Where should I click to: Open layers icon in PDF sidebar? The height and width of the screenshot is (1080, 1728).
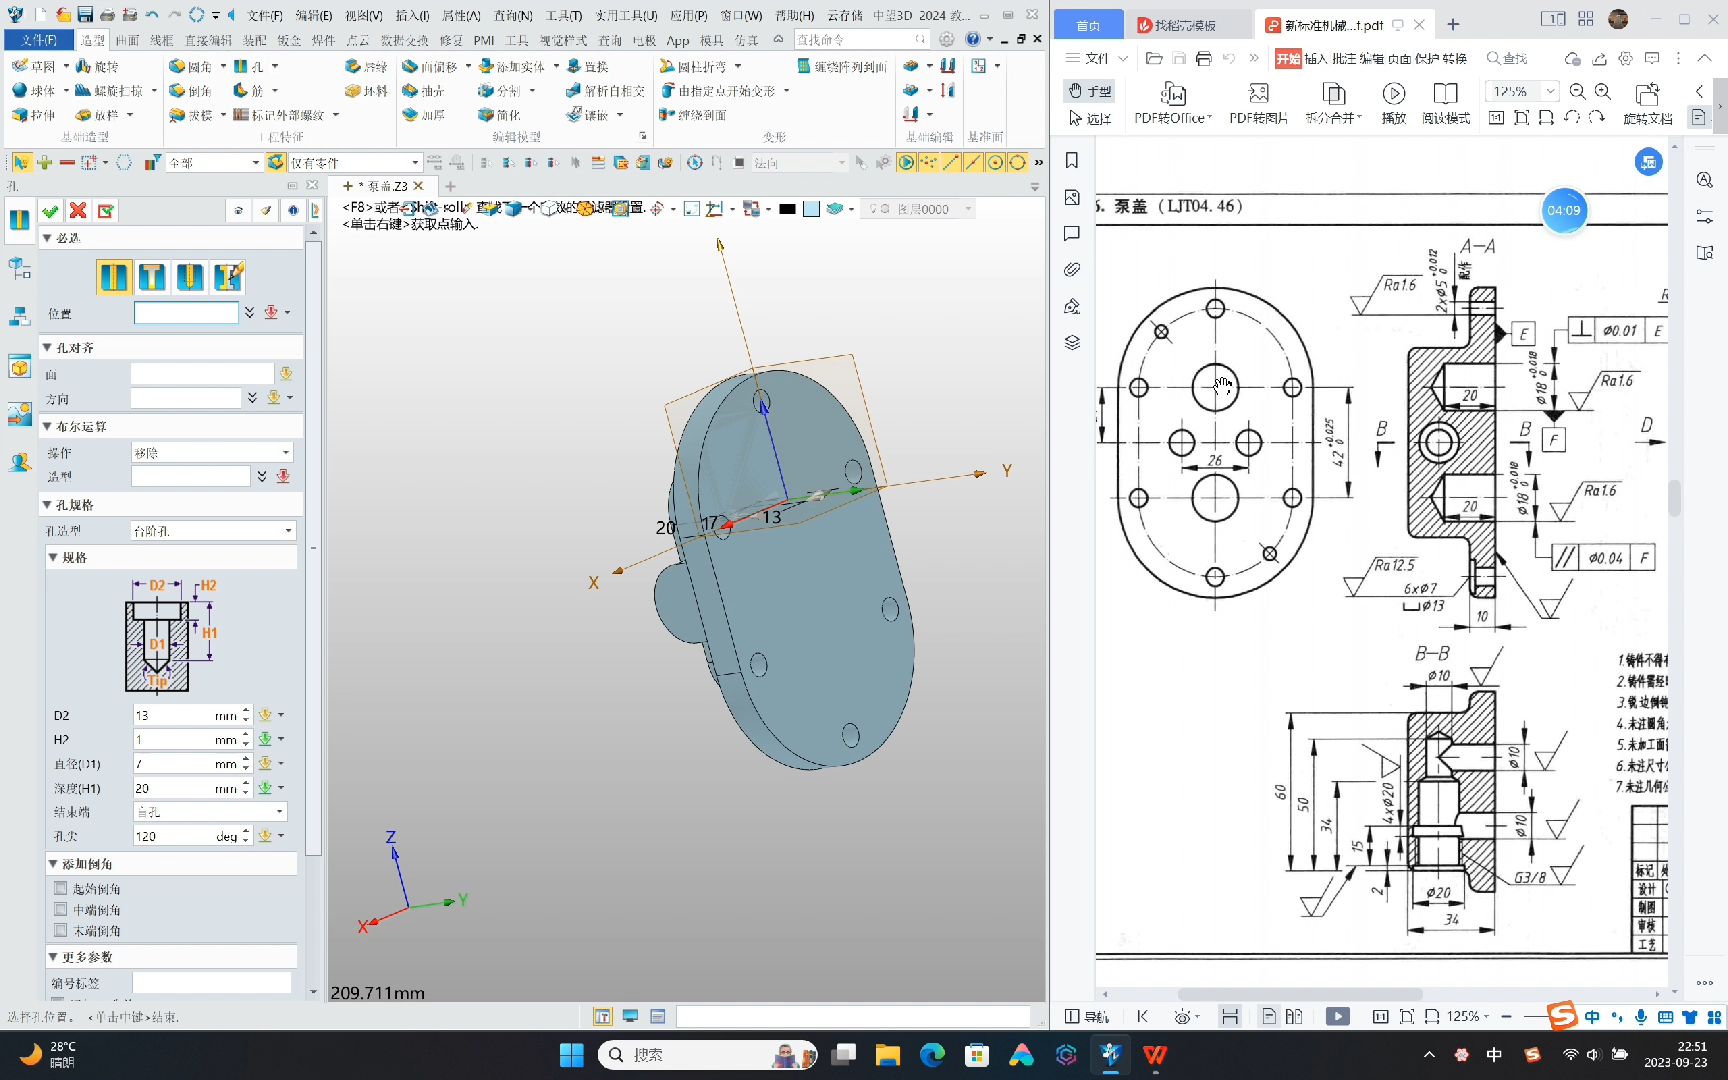tap(1072, 342)
